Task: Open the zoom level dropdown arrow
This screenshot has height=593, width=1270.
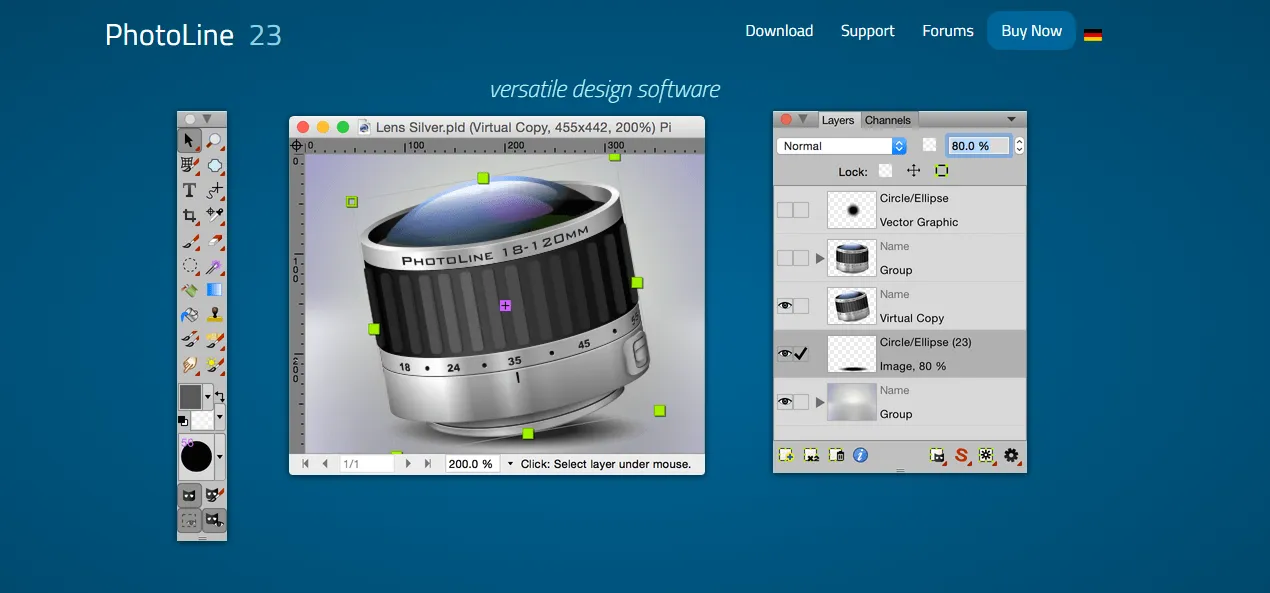Action: [x=510, y=464]
